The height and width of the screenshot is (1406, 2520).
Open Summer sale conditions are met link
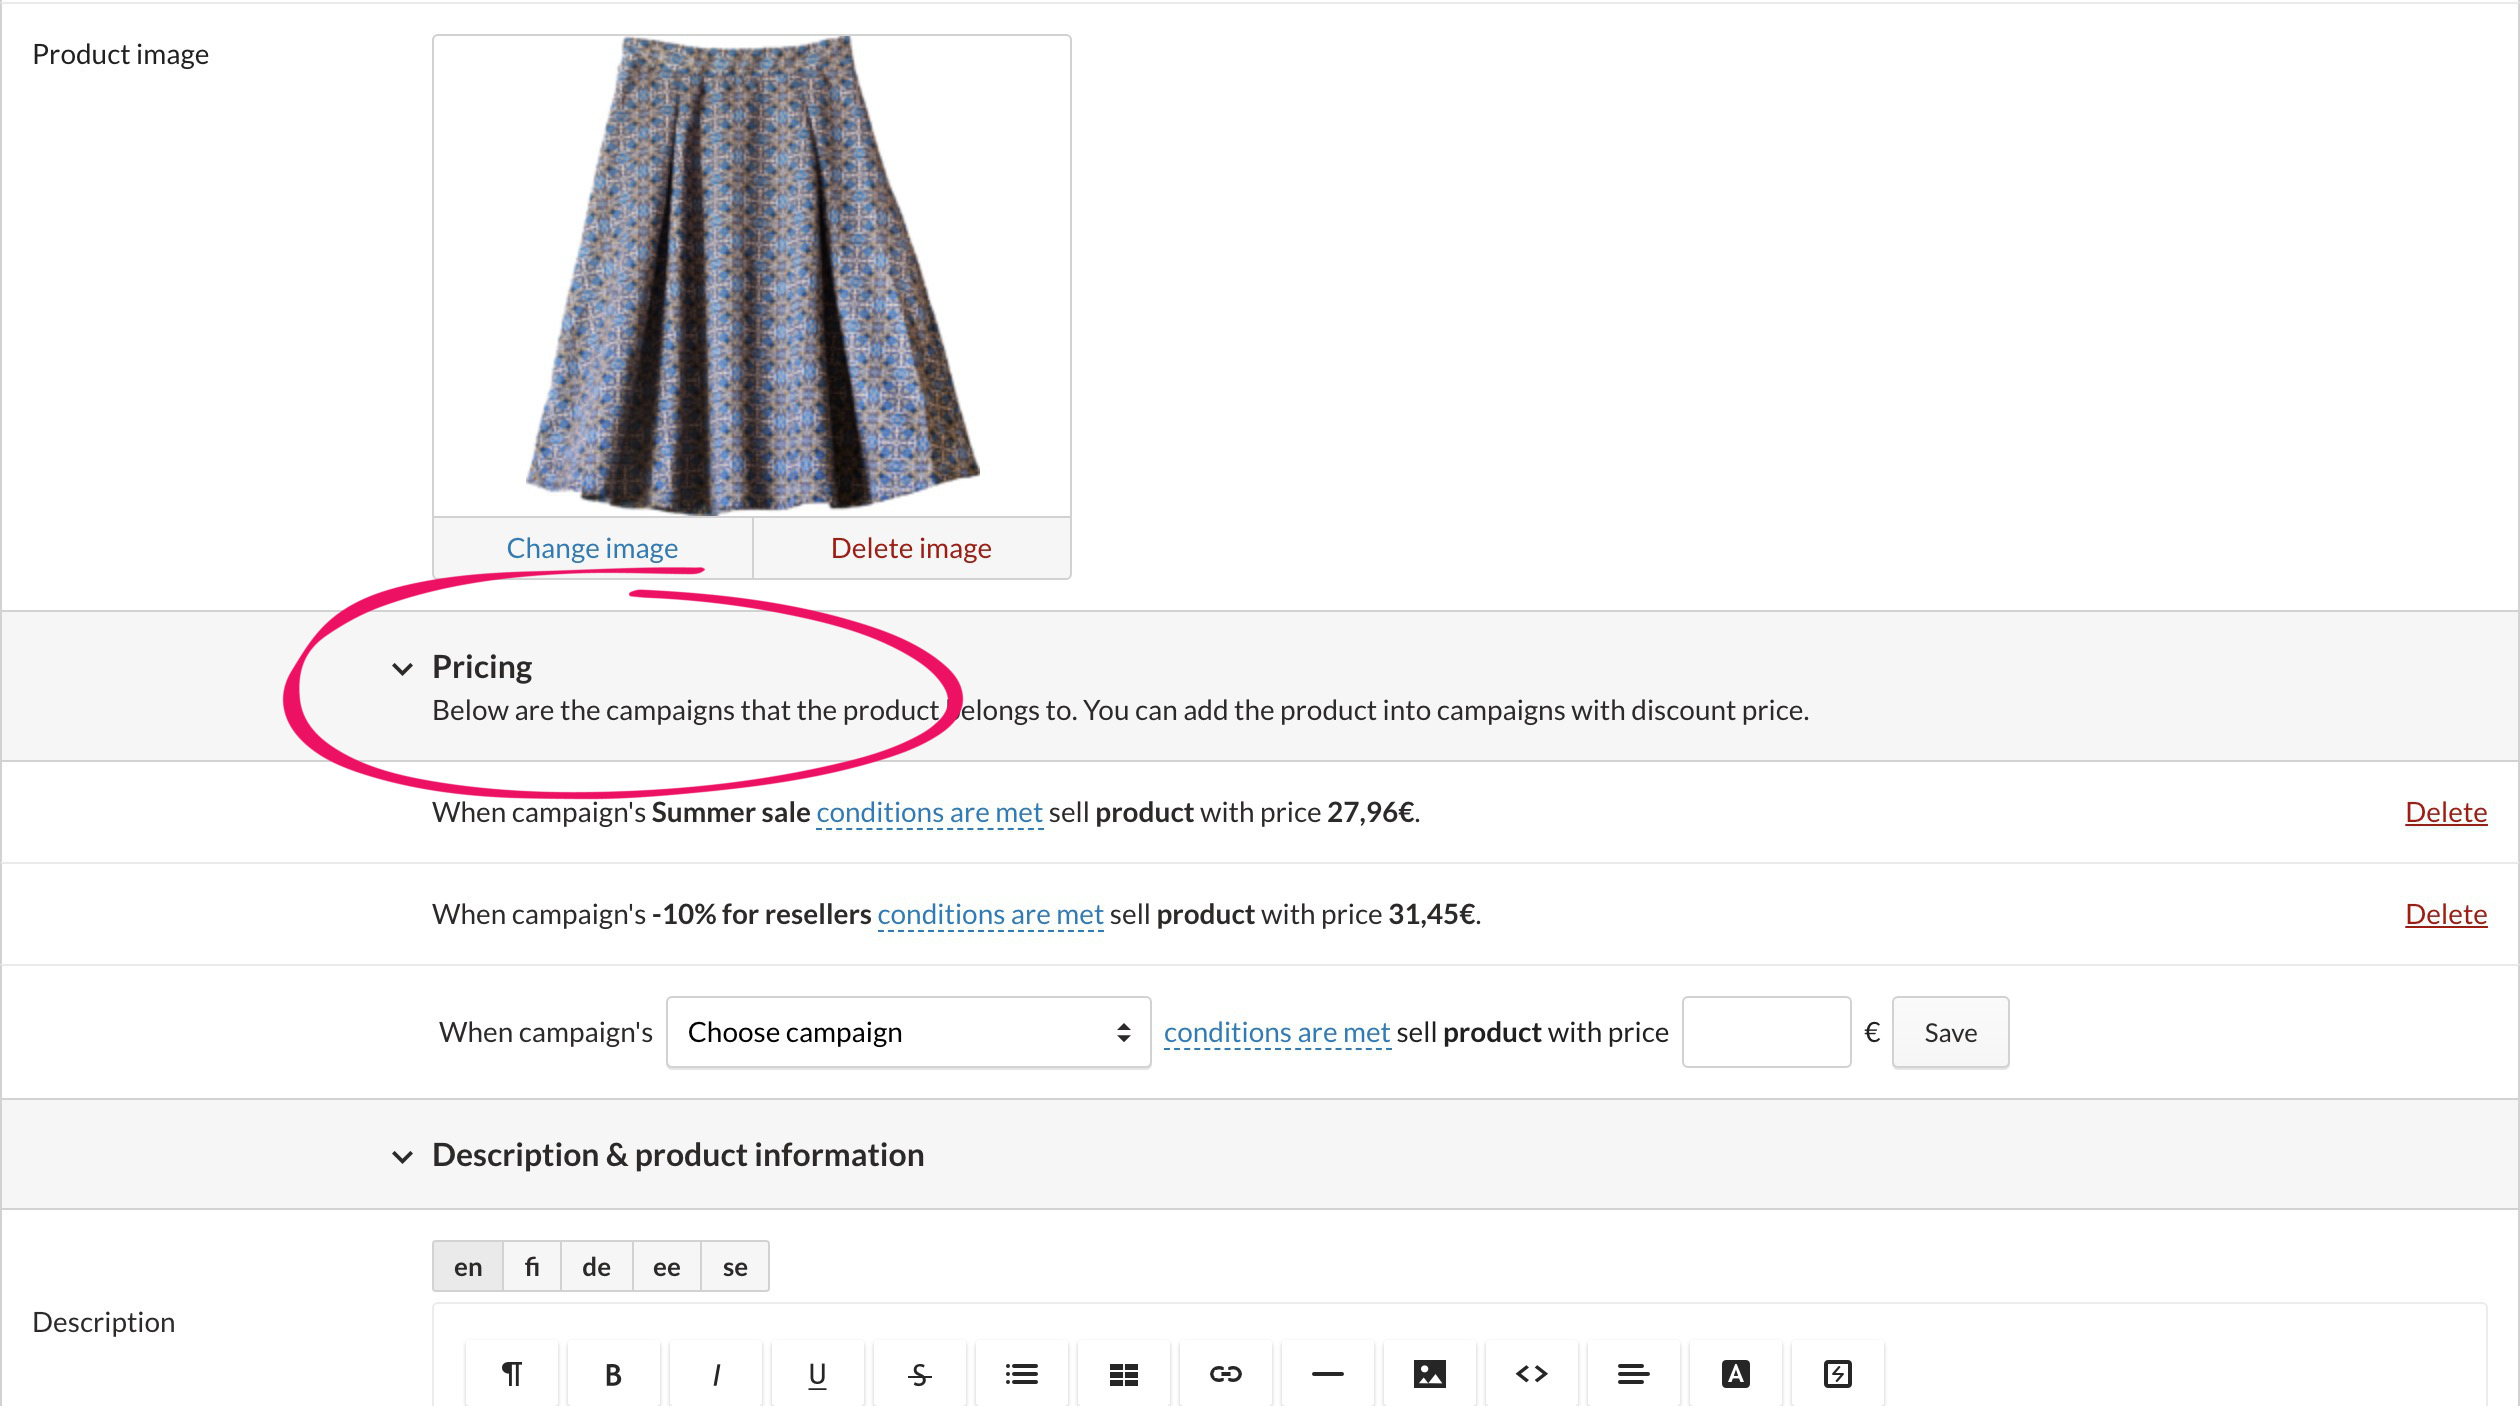(x=929, y=812)
